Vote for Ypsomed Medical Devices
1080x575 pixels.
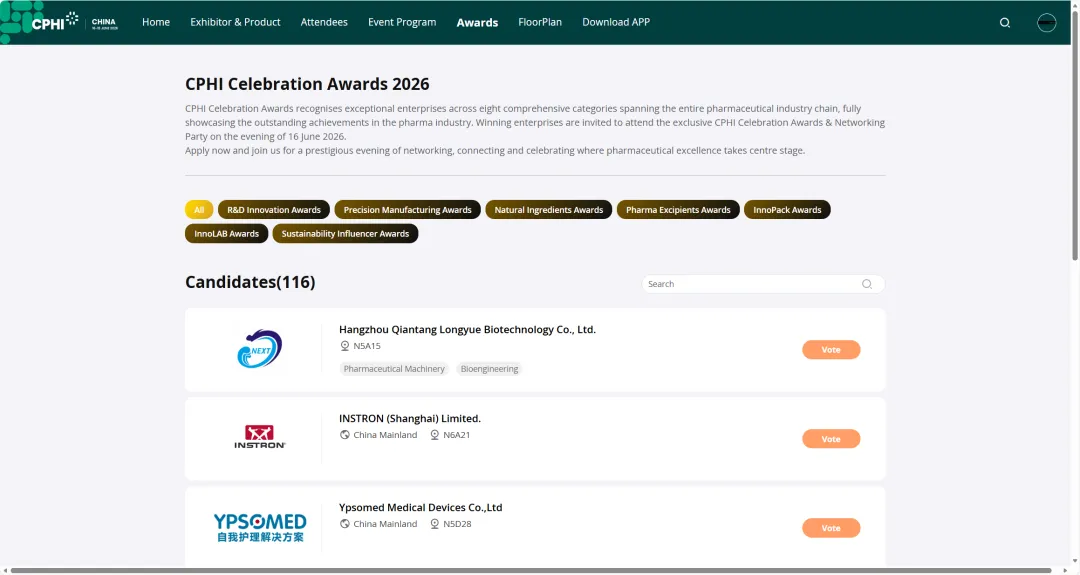coord(831,527)
